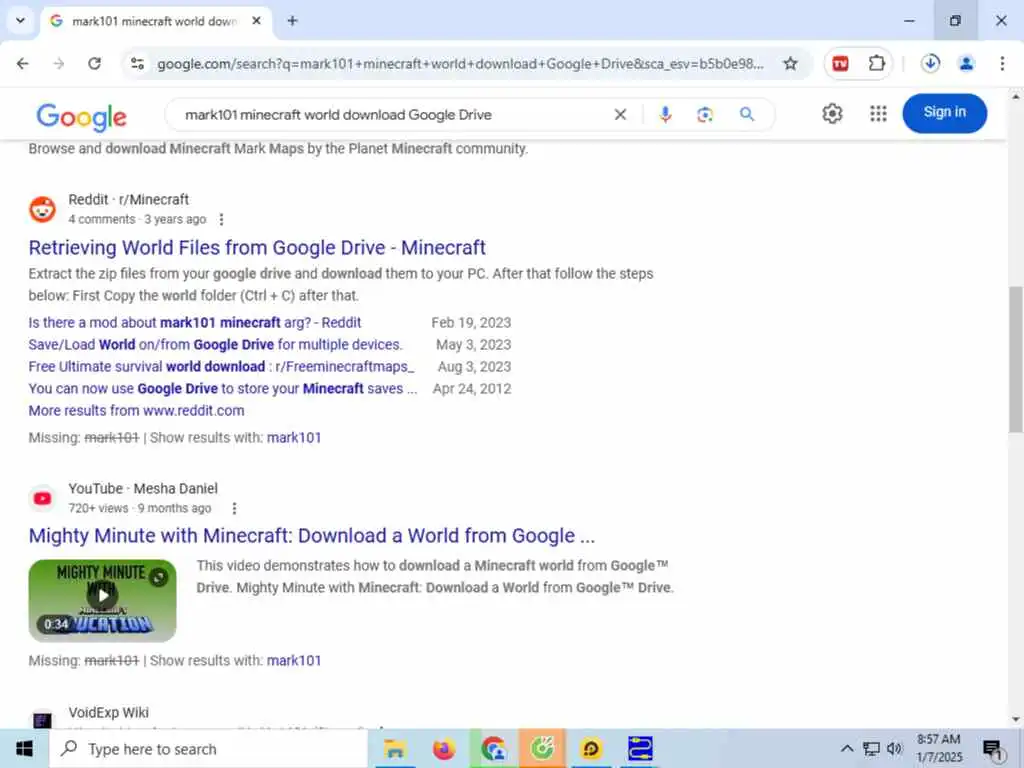The image size is (1024, 768).
Task: Play the Mighty Minute video thumbnail
Action: tap(103, 600)
